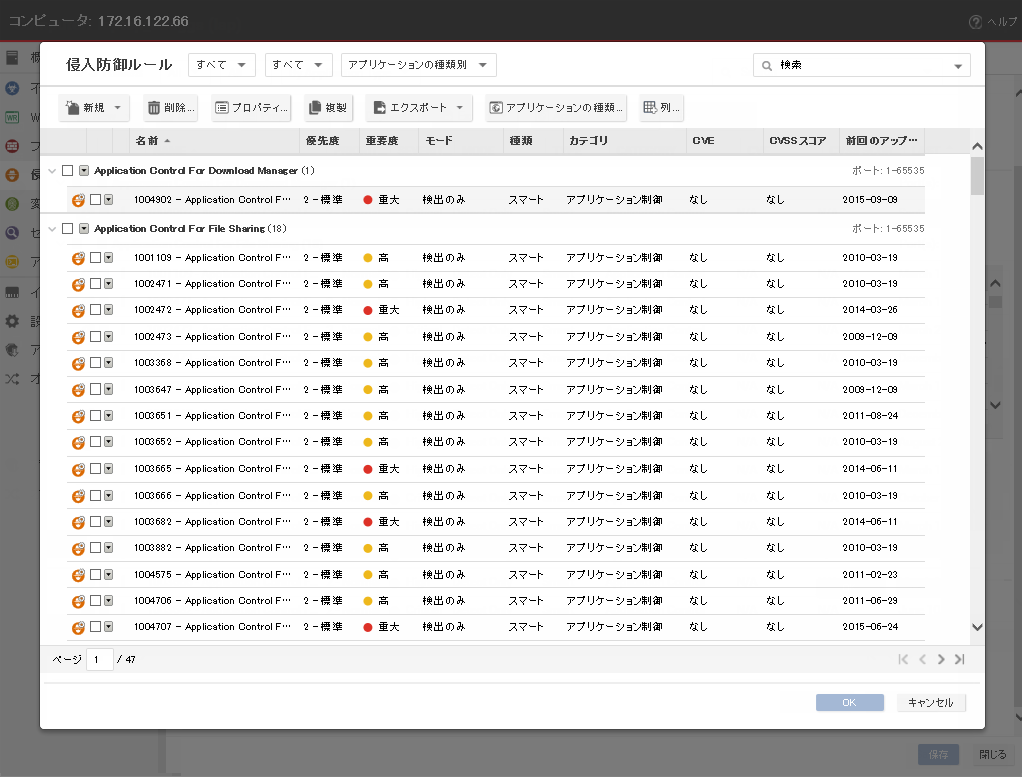Click the 複製 (Duplicate) toolbar button
1022x777 pixels.
click(x=328, y=108)
